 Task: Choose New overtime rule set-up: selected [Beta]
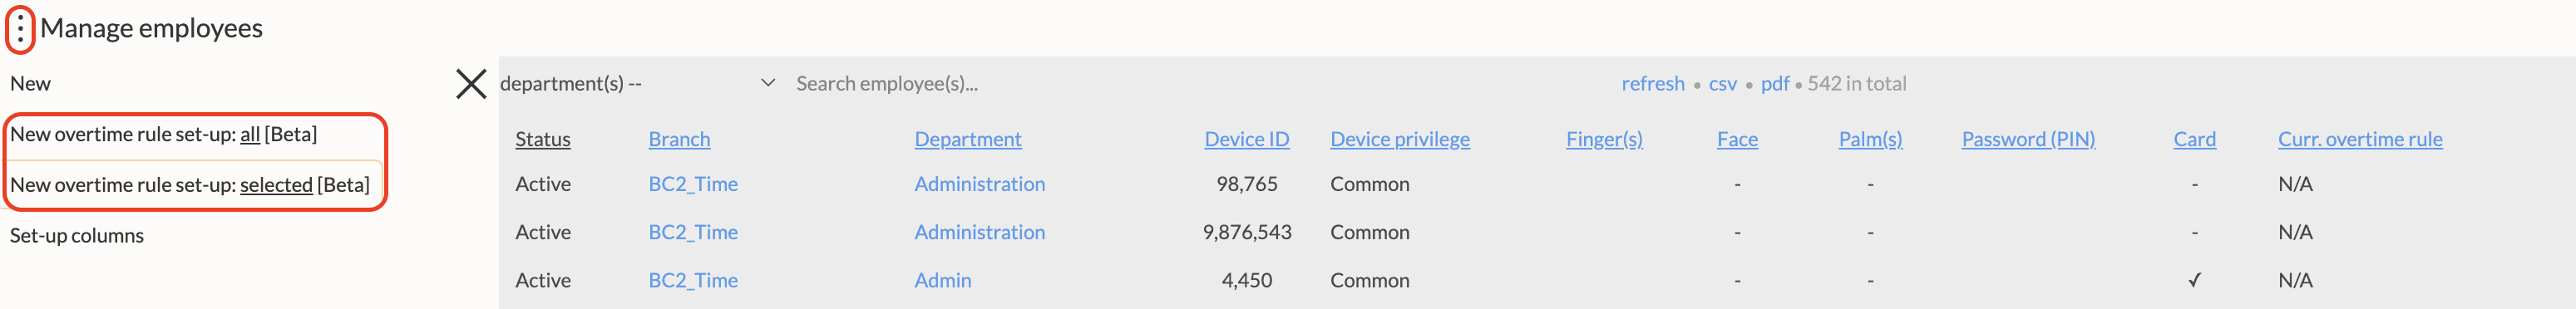(x=189, y=185)
